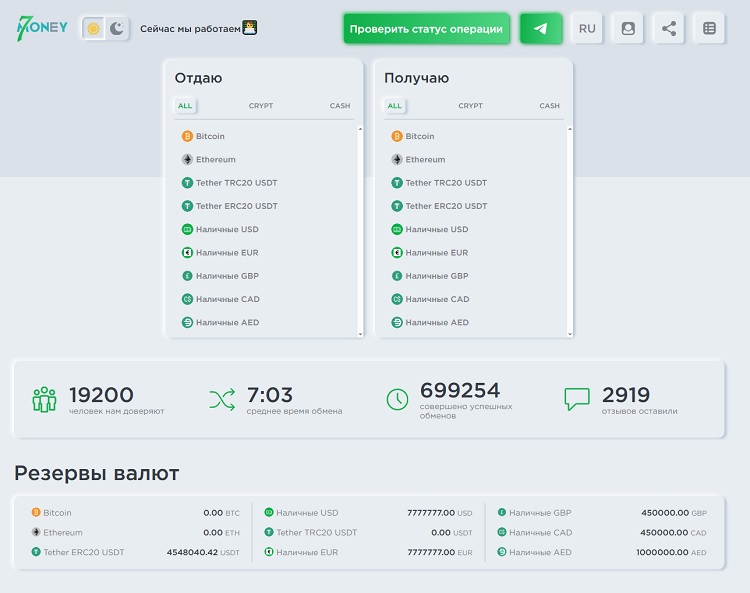Open the Telegram channel button
750x593 pixels.
[x=541, y=29]
